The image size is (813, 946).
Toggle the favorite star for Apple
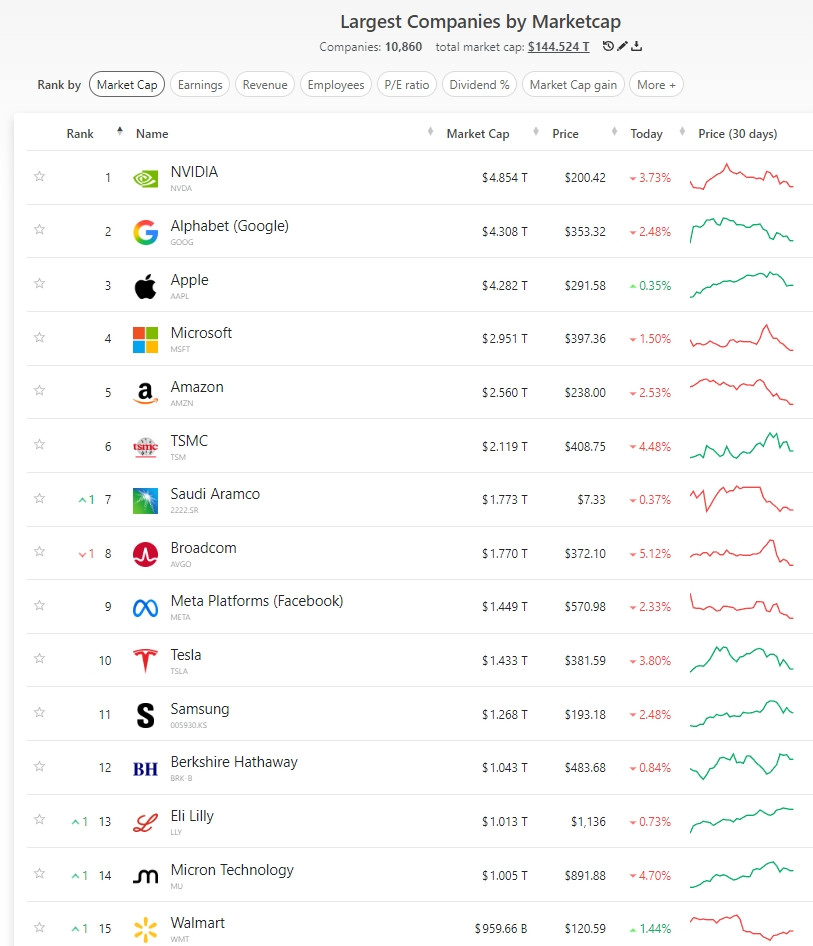(40, 283)
